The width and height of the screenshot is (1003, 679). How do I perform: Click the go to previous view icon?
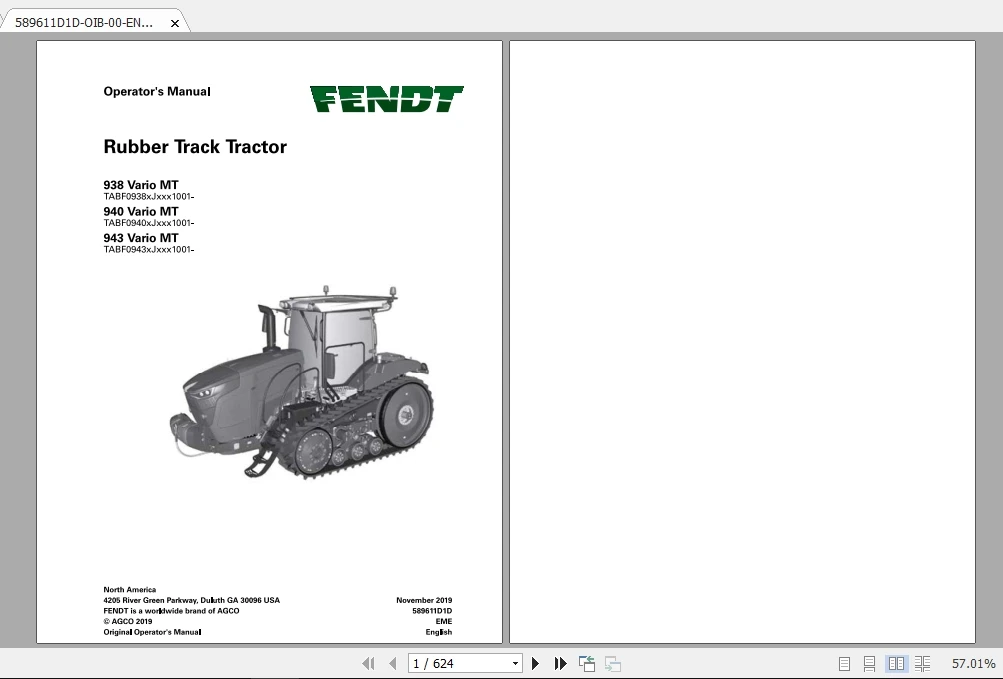point(587,664)
